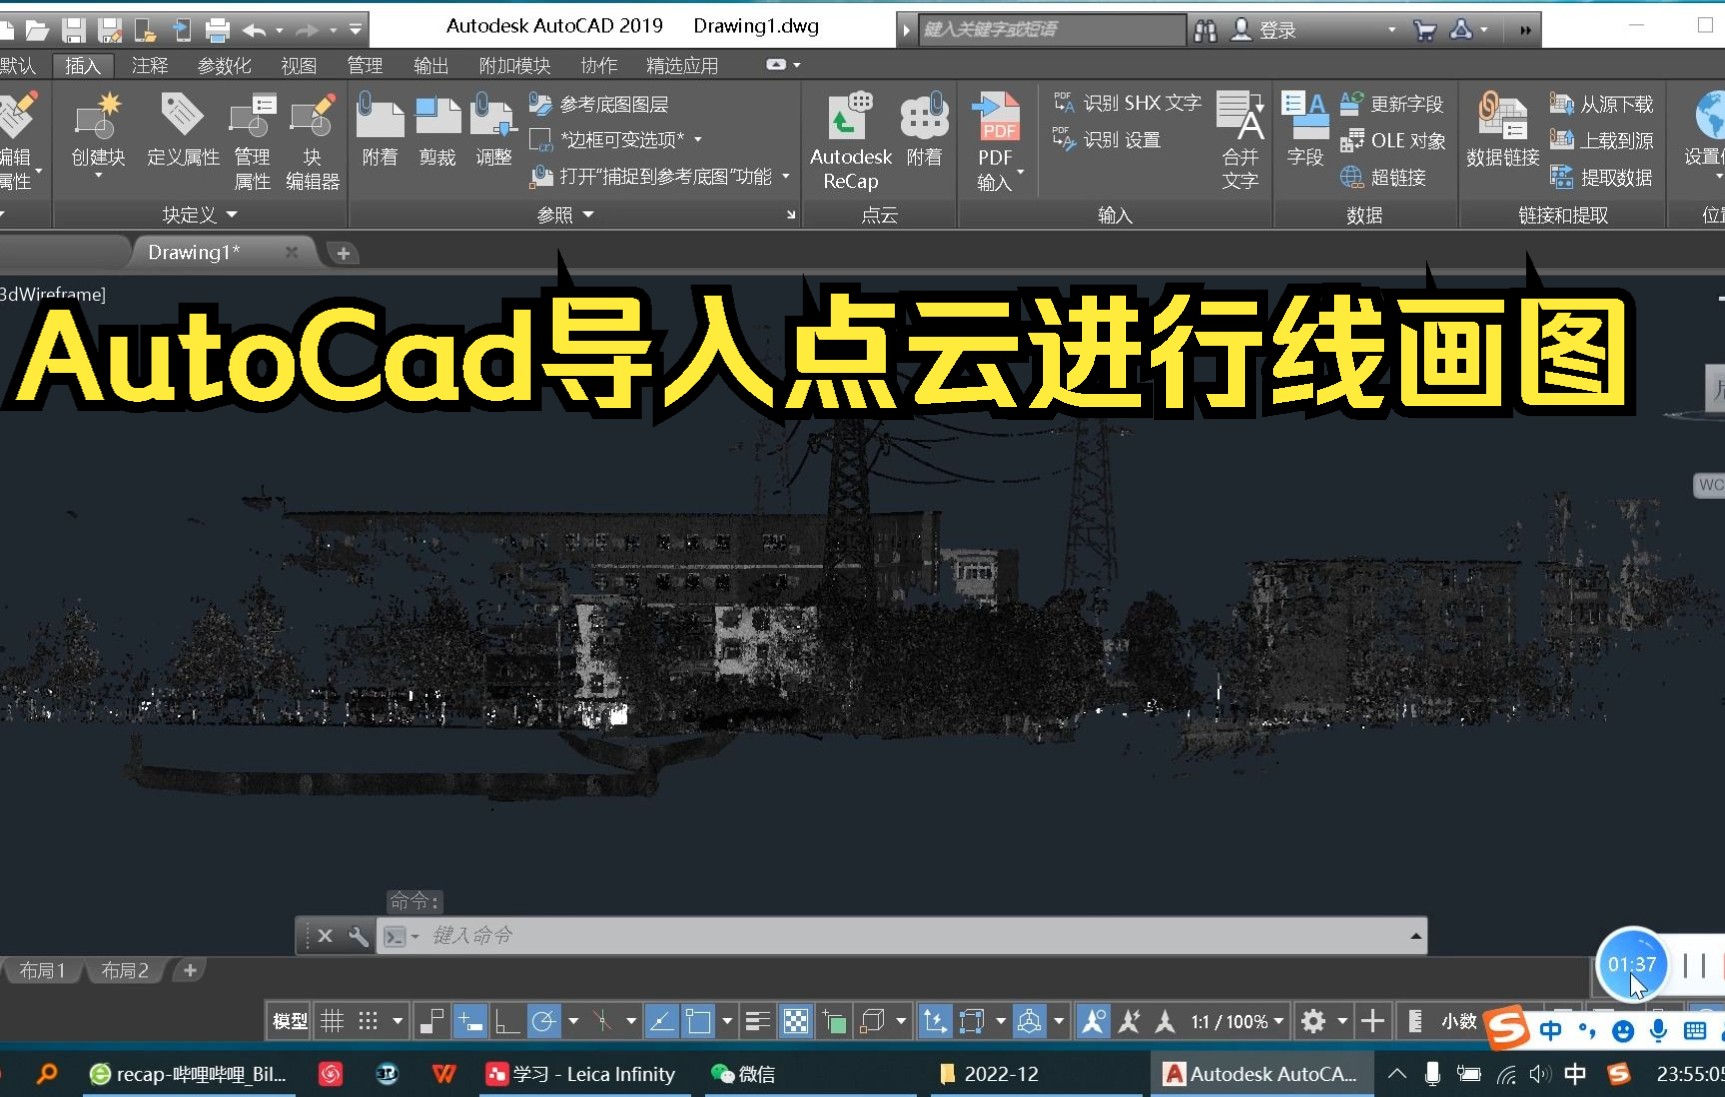The image size is (1725, 1097).
Task: Open the Create Block (创建块) tool
Action: click(98, 130)
